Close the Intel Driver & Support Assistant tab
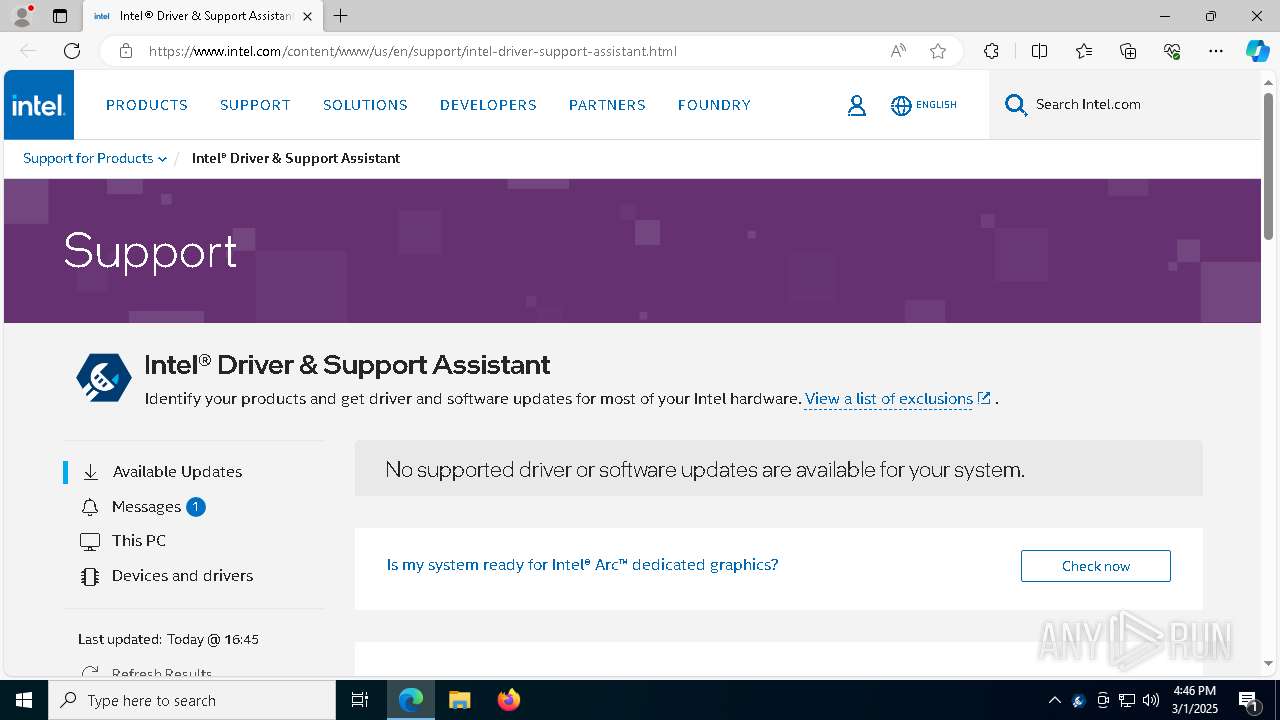 (x=307, y=16)
